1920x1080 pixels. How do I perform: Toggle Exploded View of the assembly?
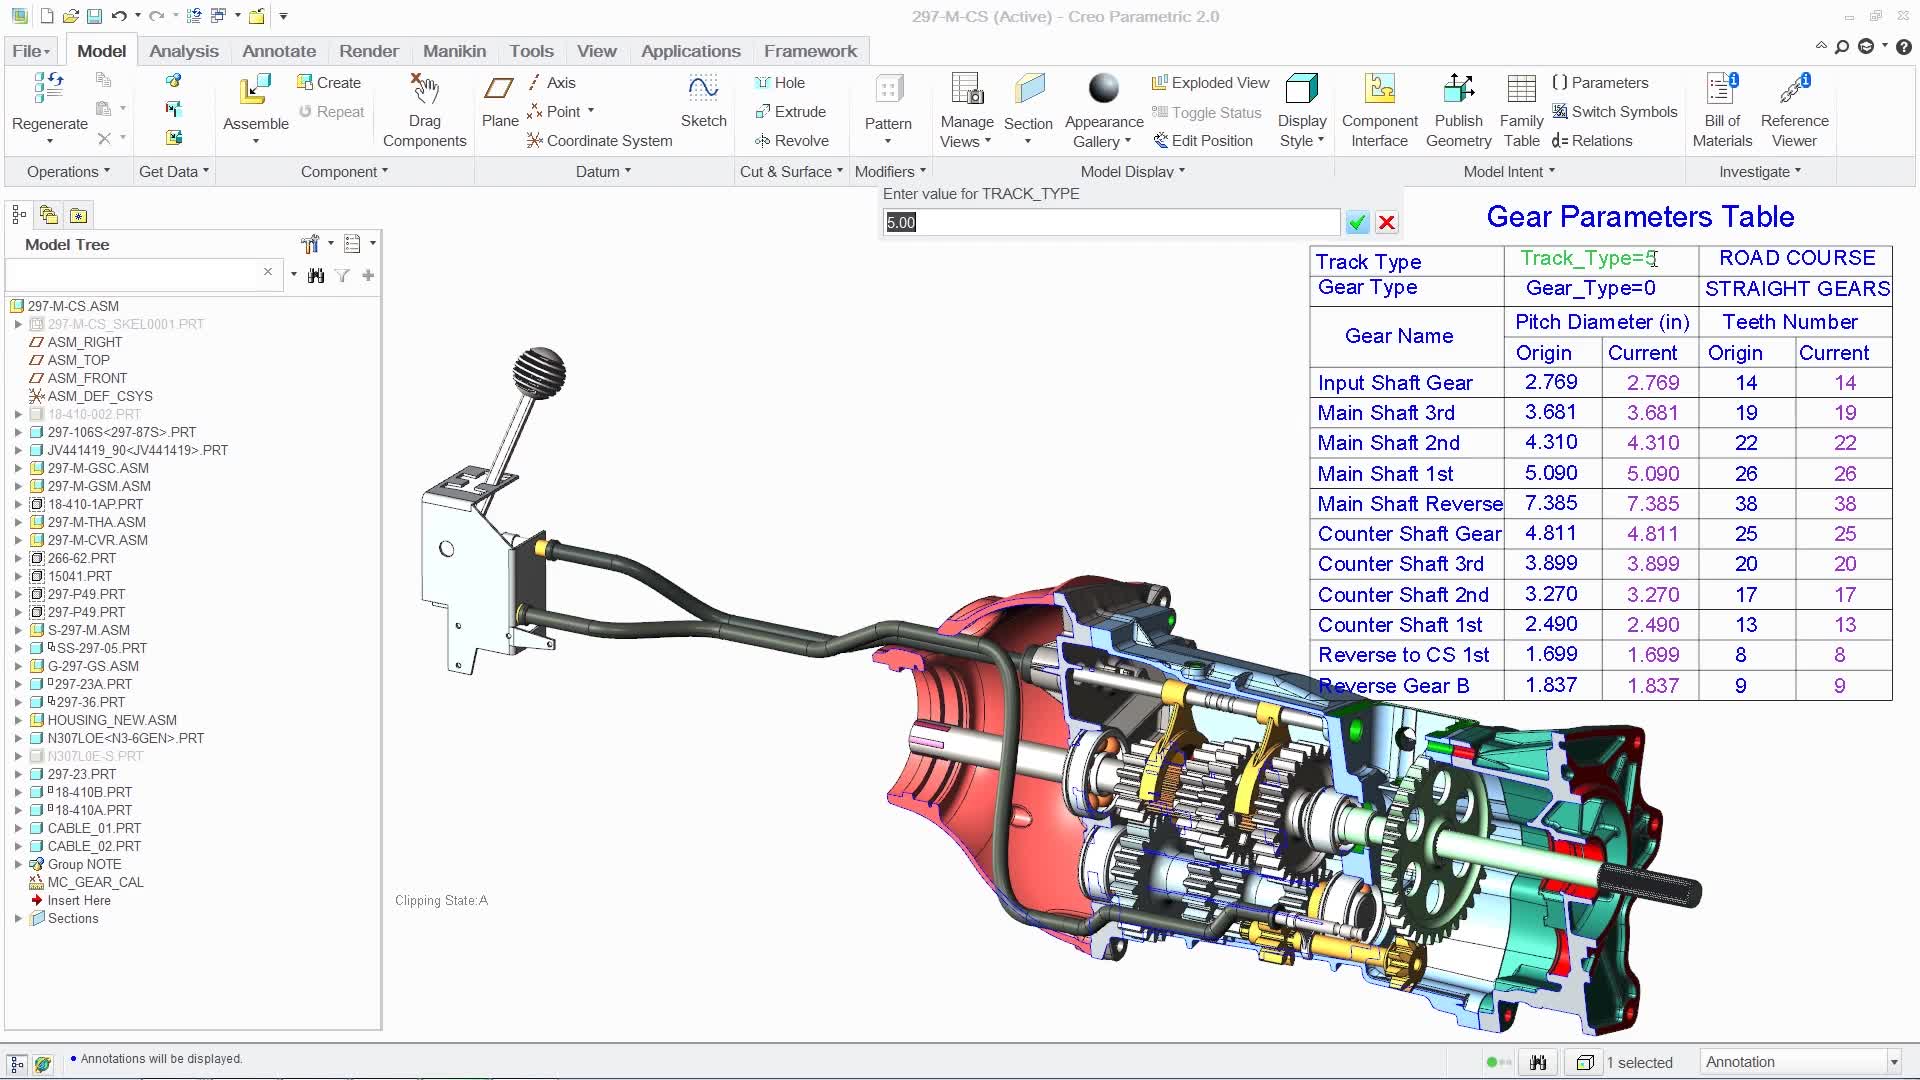(1209, 82)
